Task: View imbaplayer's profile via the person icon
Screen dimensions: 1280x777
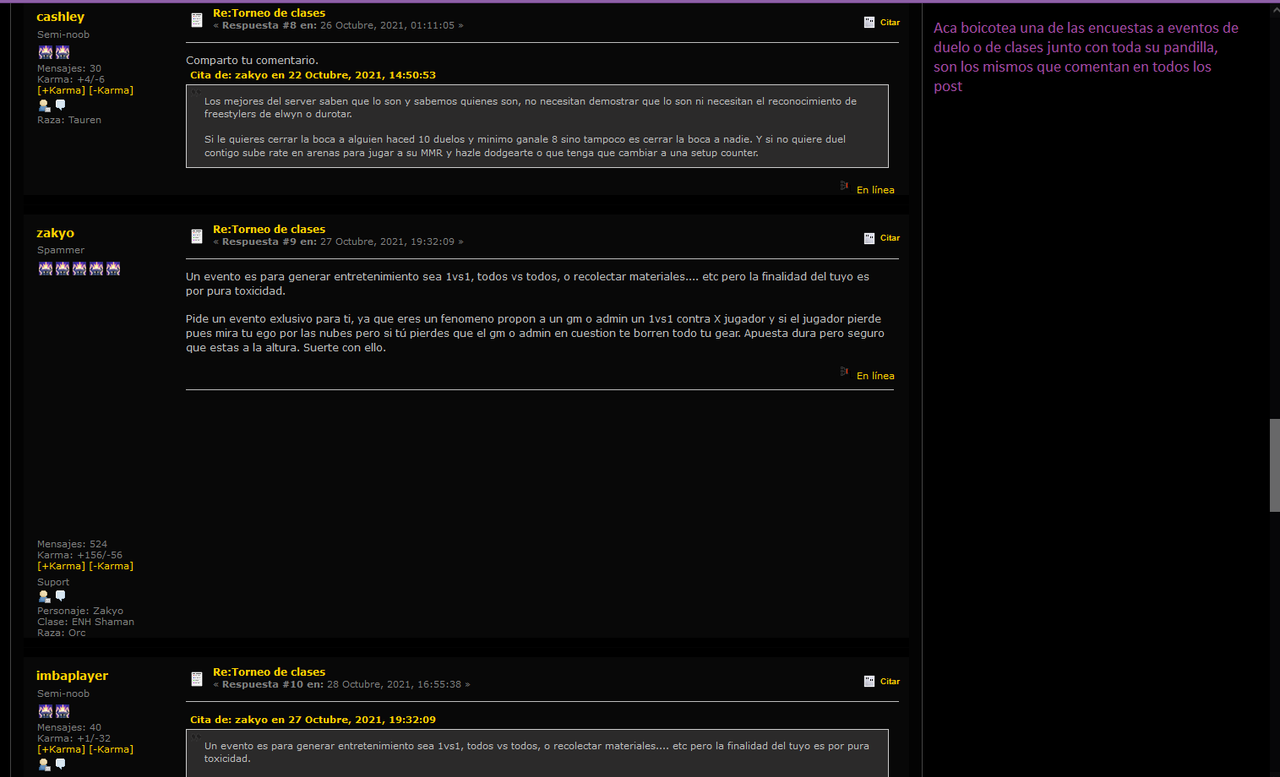Action: (44, 765)
